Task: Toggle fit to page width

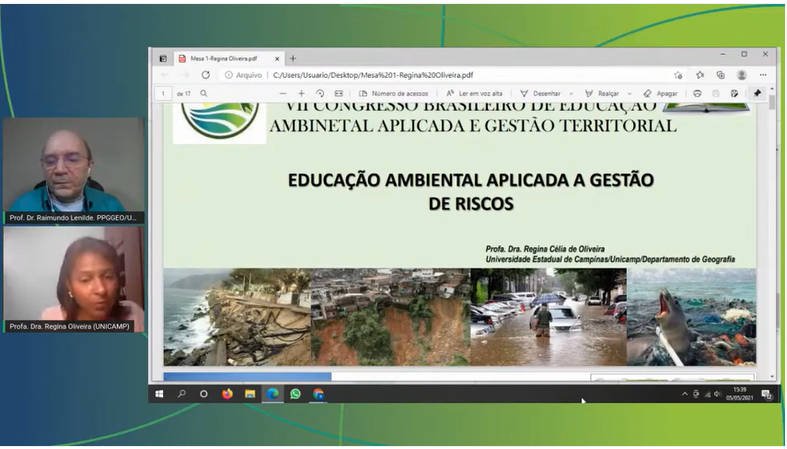Action: [x=339, y=93]
